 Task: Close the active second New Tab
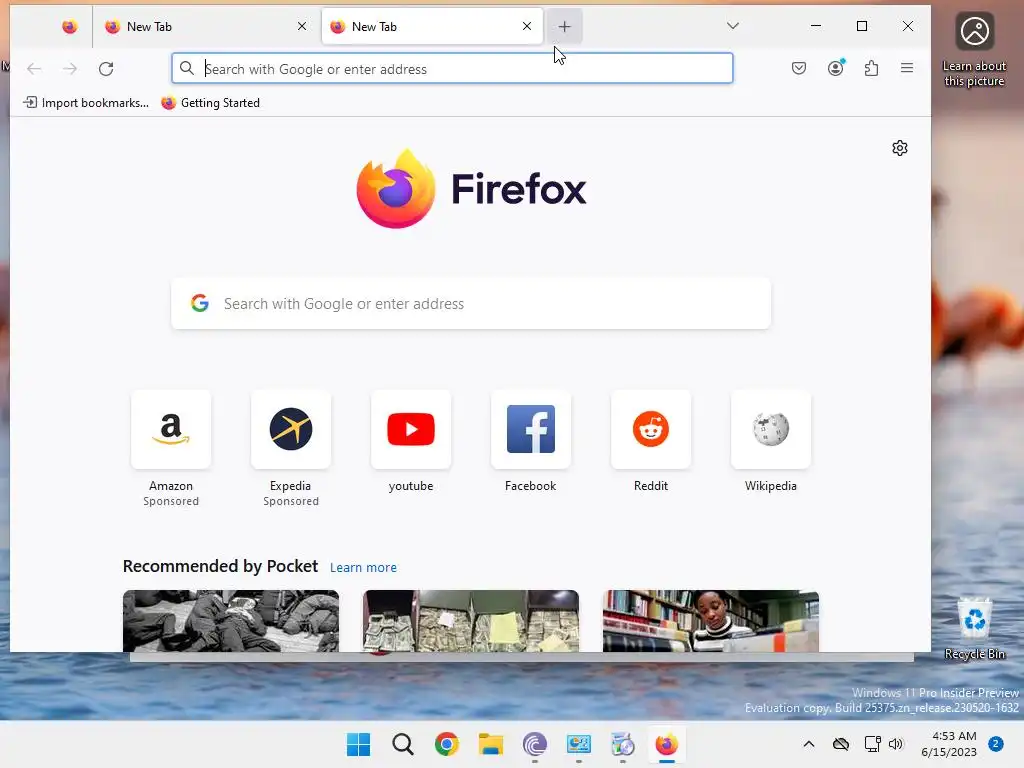(x=527, y=26)
